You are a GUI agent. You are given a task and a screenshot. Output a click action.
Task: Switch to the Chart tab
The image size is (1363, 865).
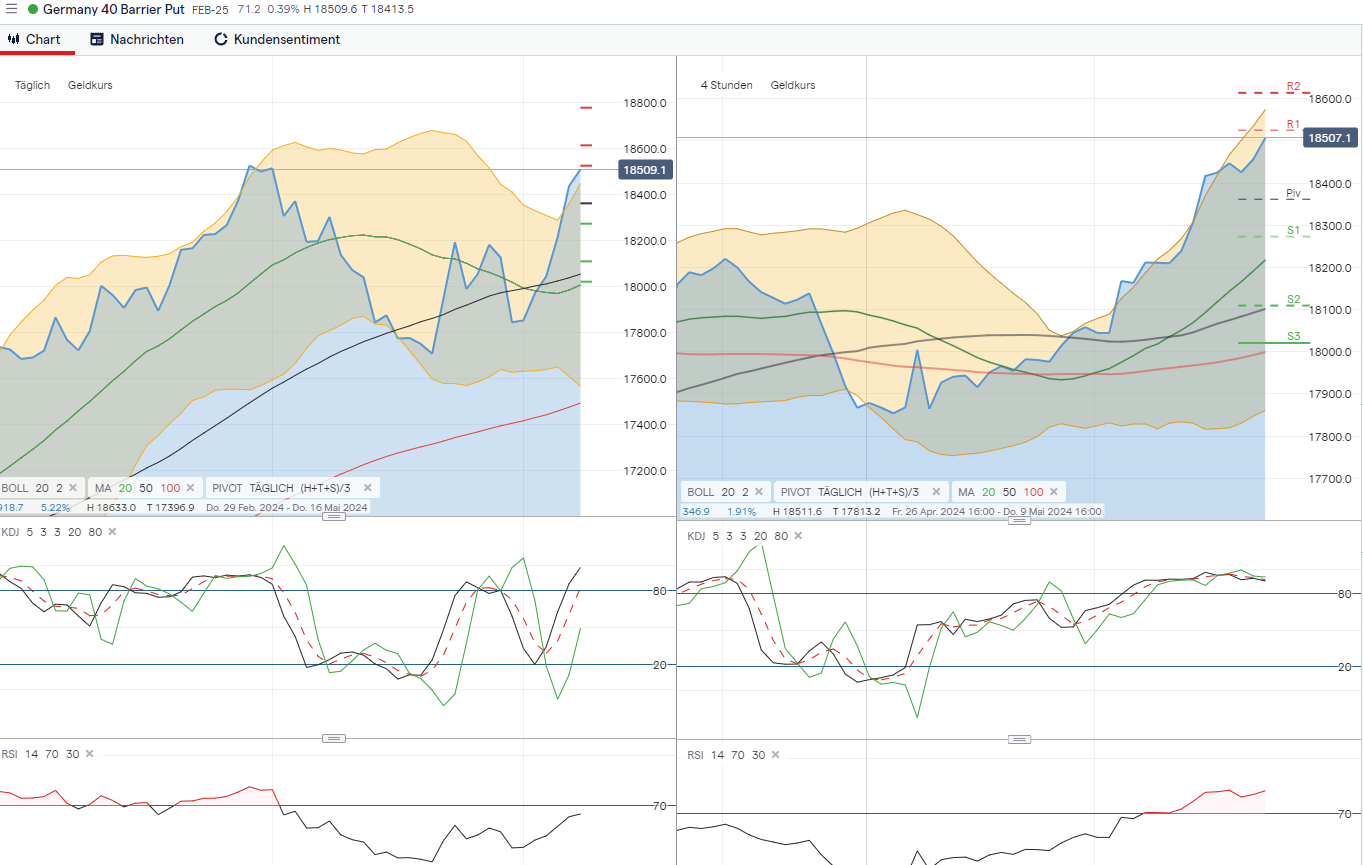tap(36, 39)
